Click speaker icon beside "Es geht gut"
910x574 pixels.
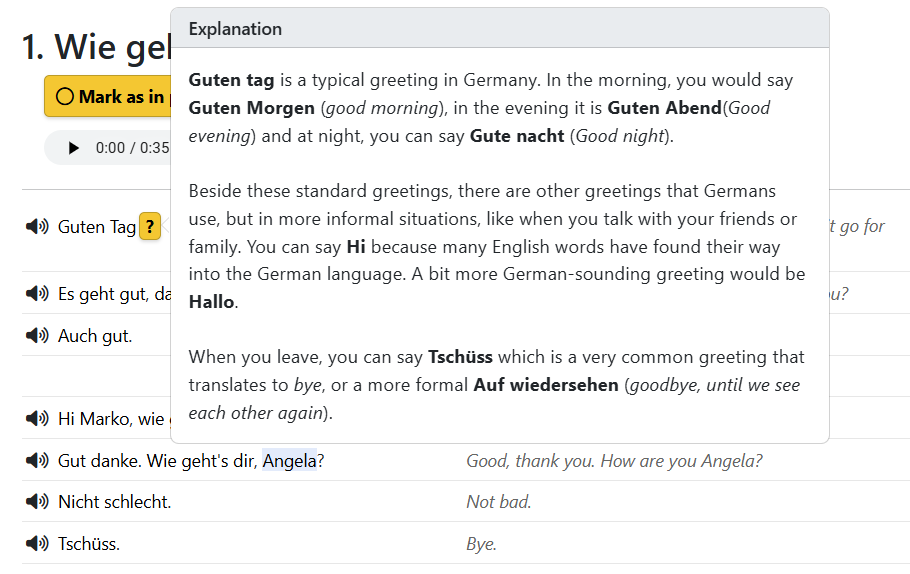coord(37,294)
